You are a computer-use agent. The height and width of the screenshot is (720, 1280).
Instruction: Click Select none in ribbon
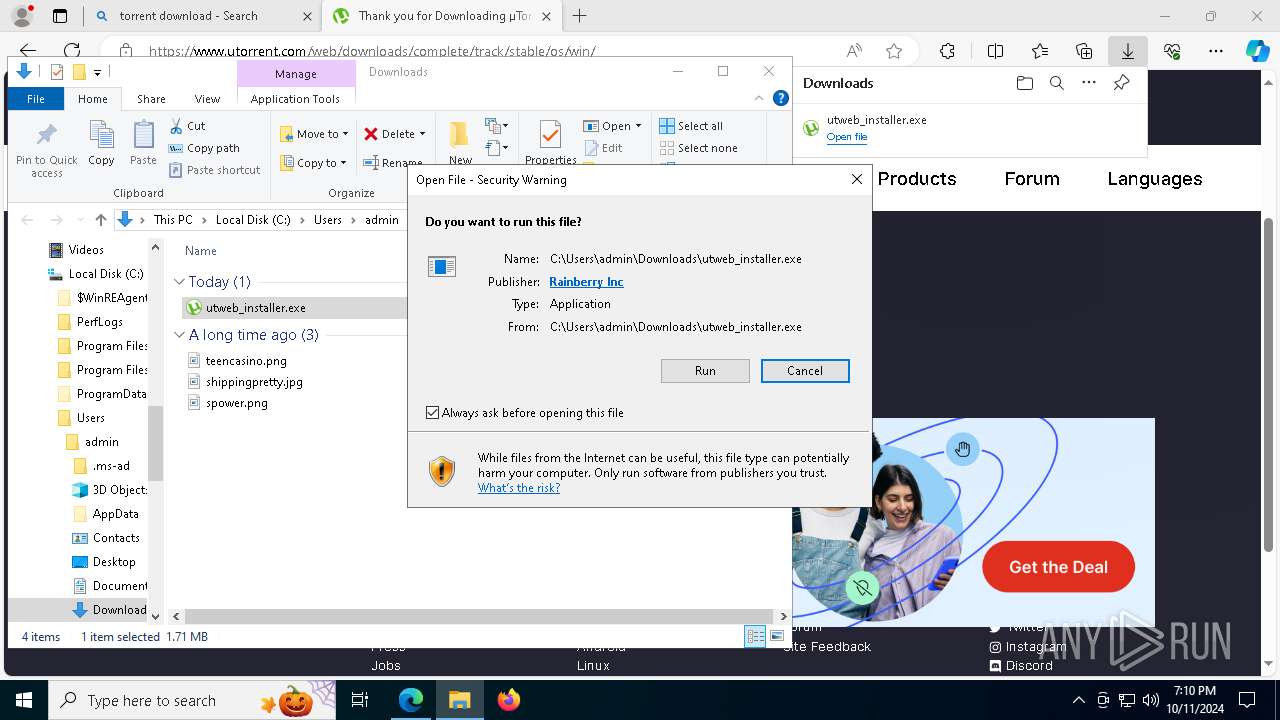click(x=699, y=148)
